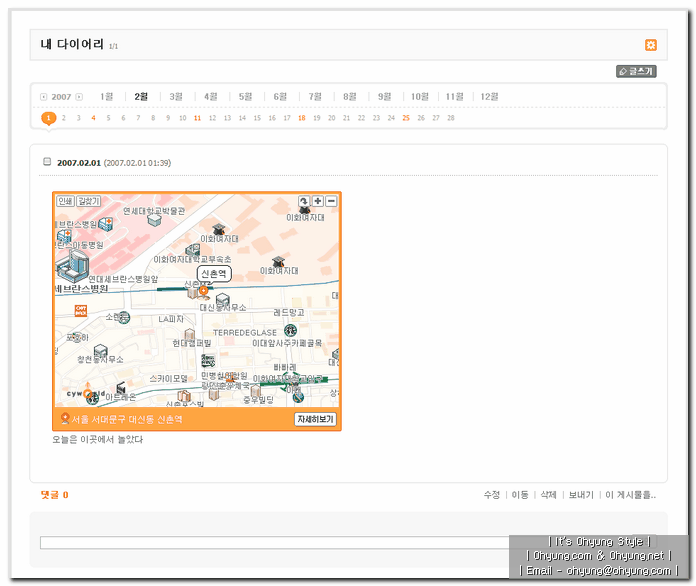This screenshot has height=586, width=696.
Task: Switch to the 12월 month tab
Action: [489, 97]
